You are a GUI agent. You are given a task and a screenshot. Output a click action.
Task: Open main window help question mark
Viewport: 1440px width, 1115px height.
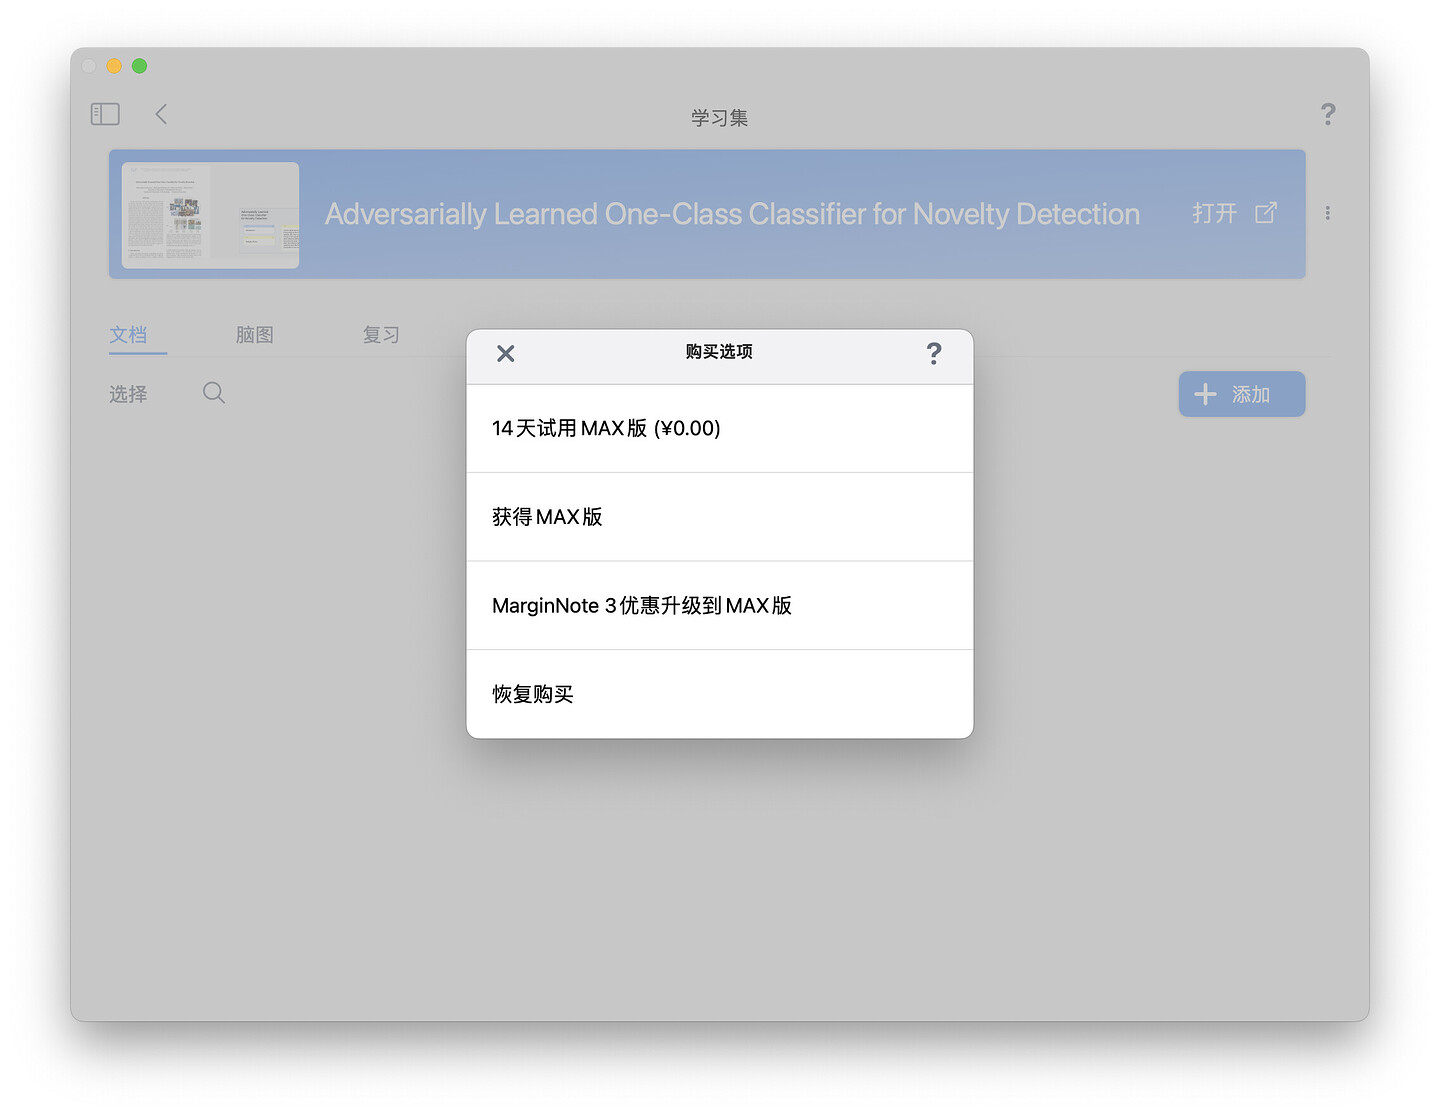1328,114
